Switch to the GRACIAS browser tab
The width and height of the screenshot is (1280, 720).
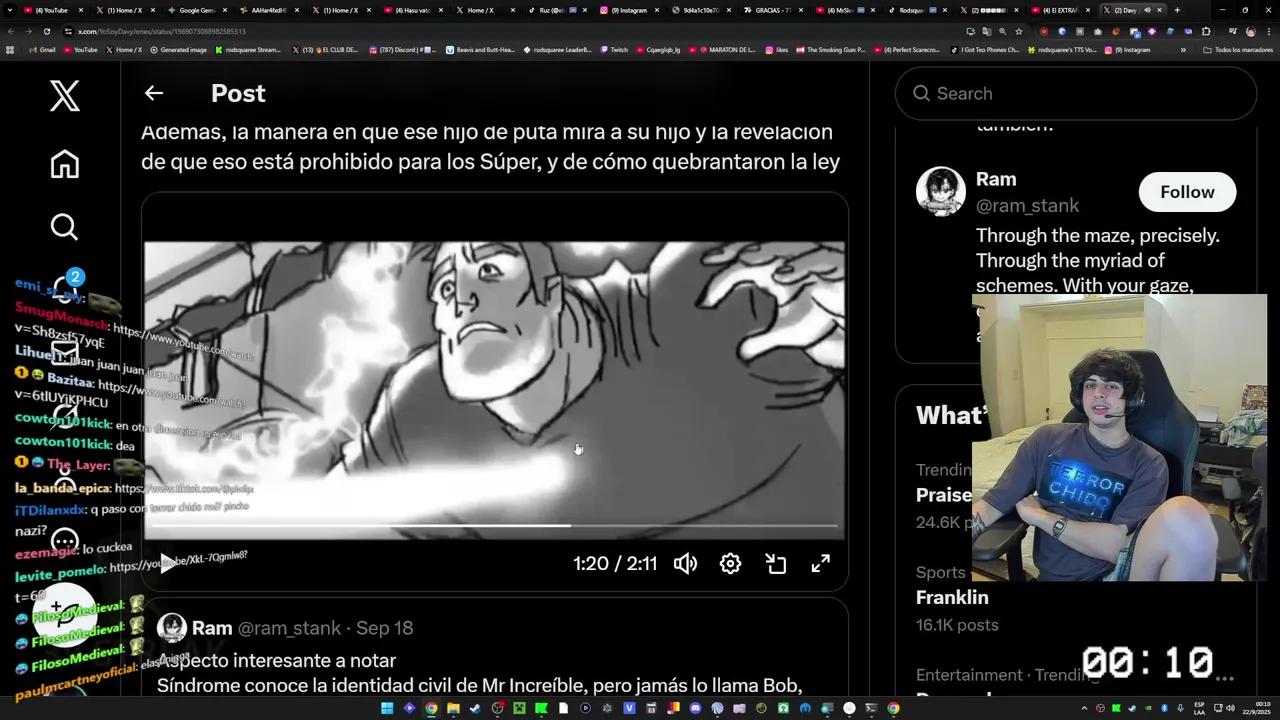point(775,10)
